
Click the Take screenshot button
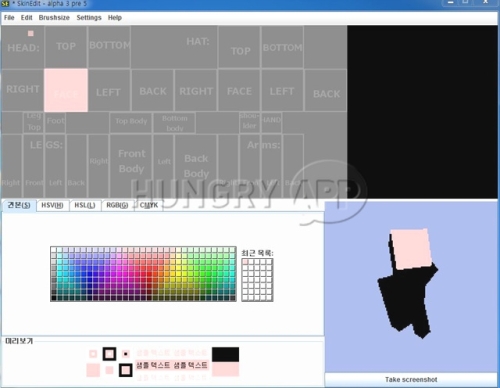coord(411,380)
